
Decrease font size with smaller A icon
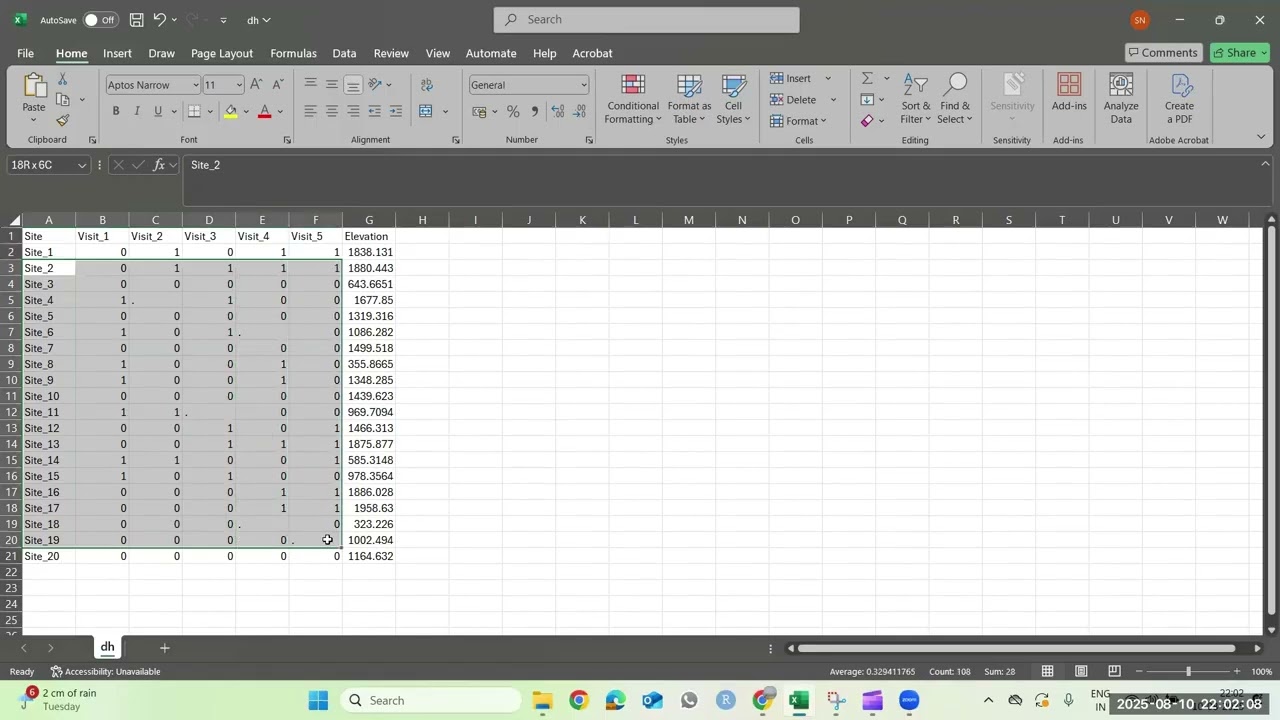click(278, 85)
